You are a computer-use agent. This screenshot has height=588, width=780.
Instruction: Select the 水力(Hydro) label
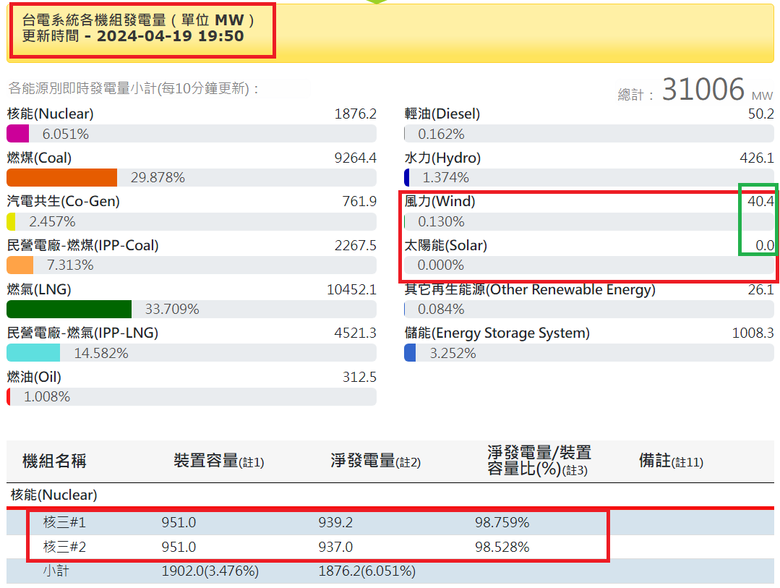(443, 158)
